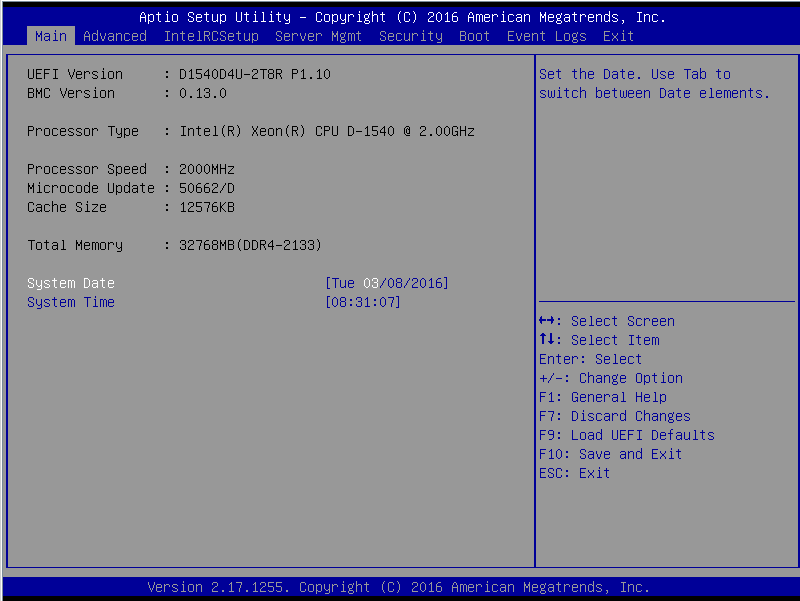Click the left-right arrows Select Screen hint

click(x=607, y=321)
